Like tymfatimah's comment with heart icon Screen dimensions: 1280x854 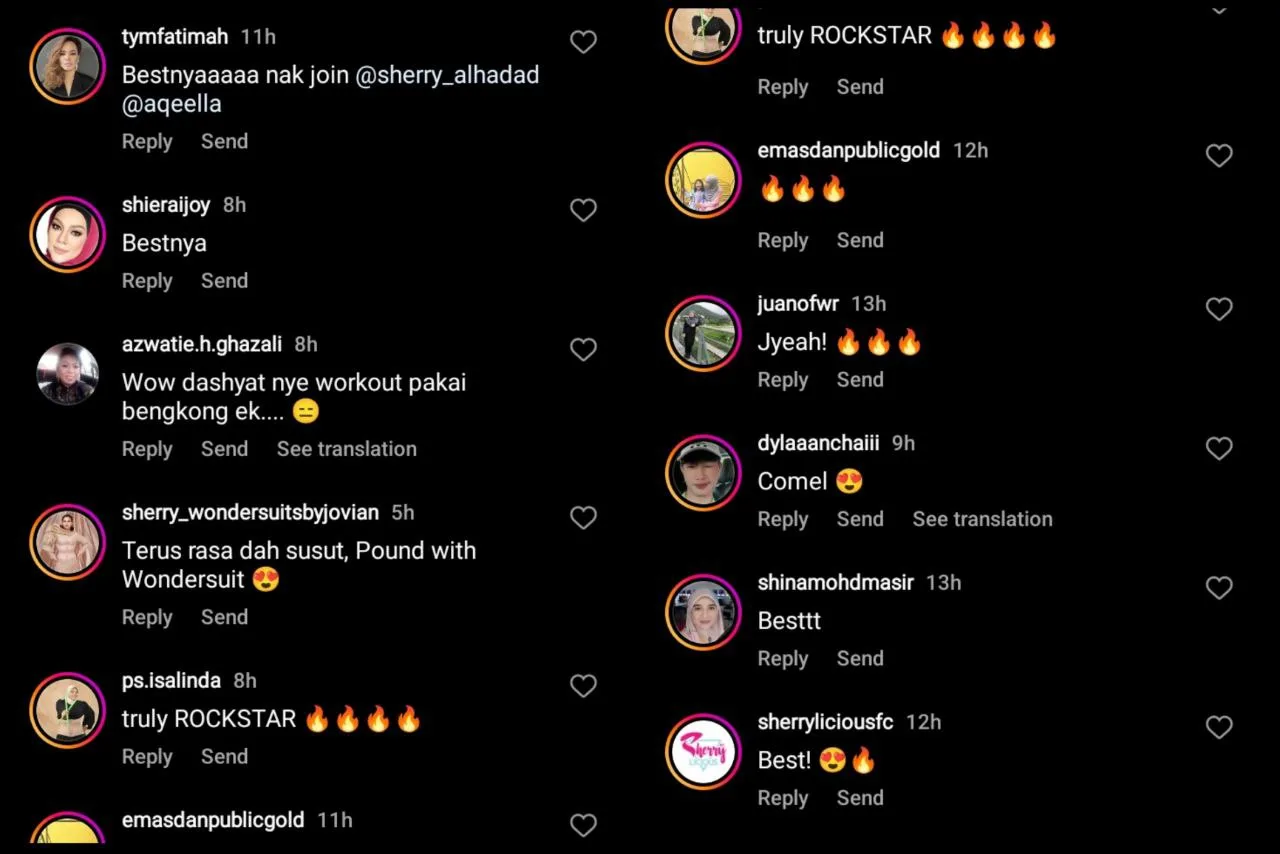click(x=583, y=42)
